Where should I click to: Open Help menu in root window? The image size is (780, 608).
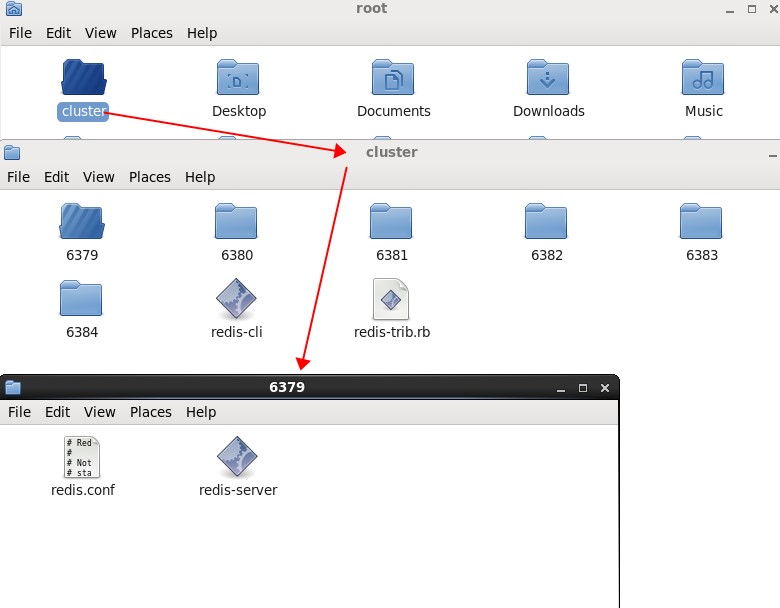point(202,33)
